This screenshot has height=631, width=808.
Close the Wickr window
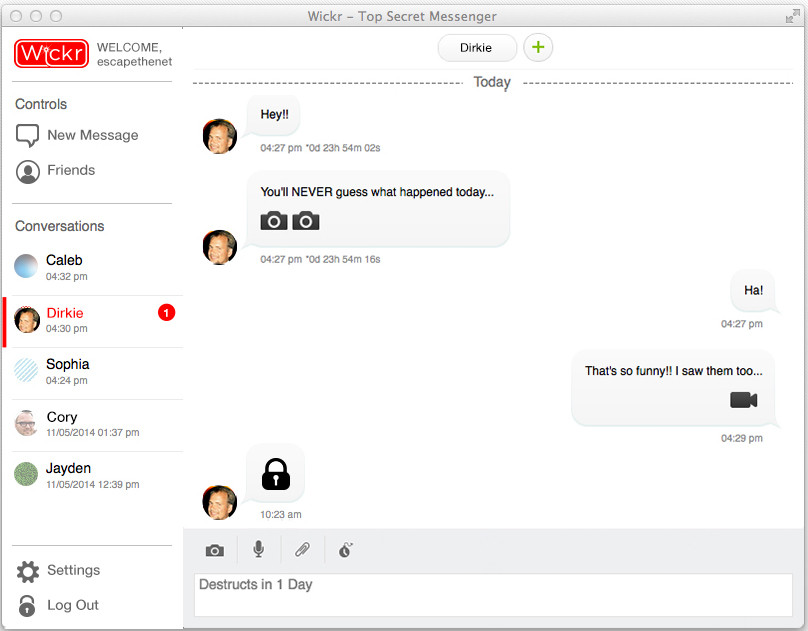(16, 16)
